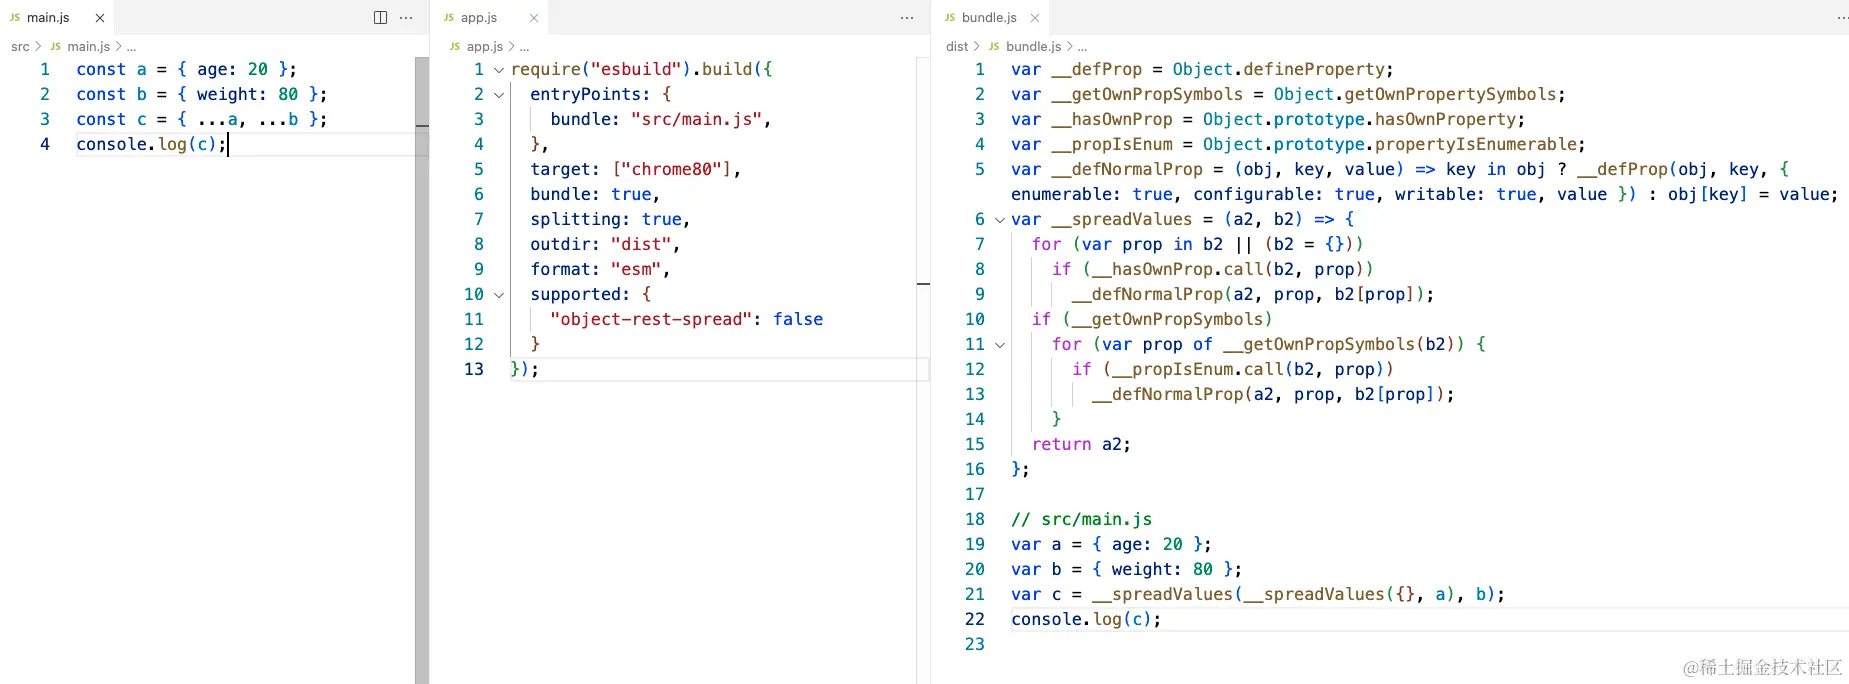Image resolution: width=1849 pixels, height=684 pixels.
Task: Click the src breadcrumb in main.js pane
Action: (20, 46)
